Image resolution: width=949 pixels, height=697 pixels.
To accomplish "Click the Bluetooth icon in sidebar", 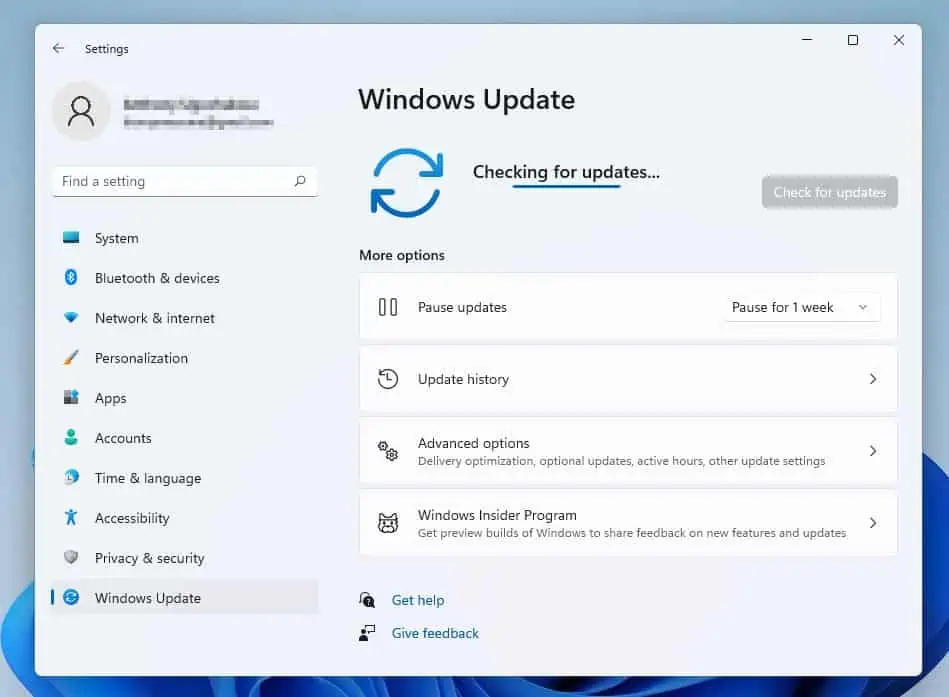I will (71, 277).
